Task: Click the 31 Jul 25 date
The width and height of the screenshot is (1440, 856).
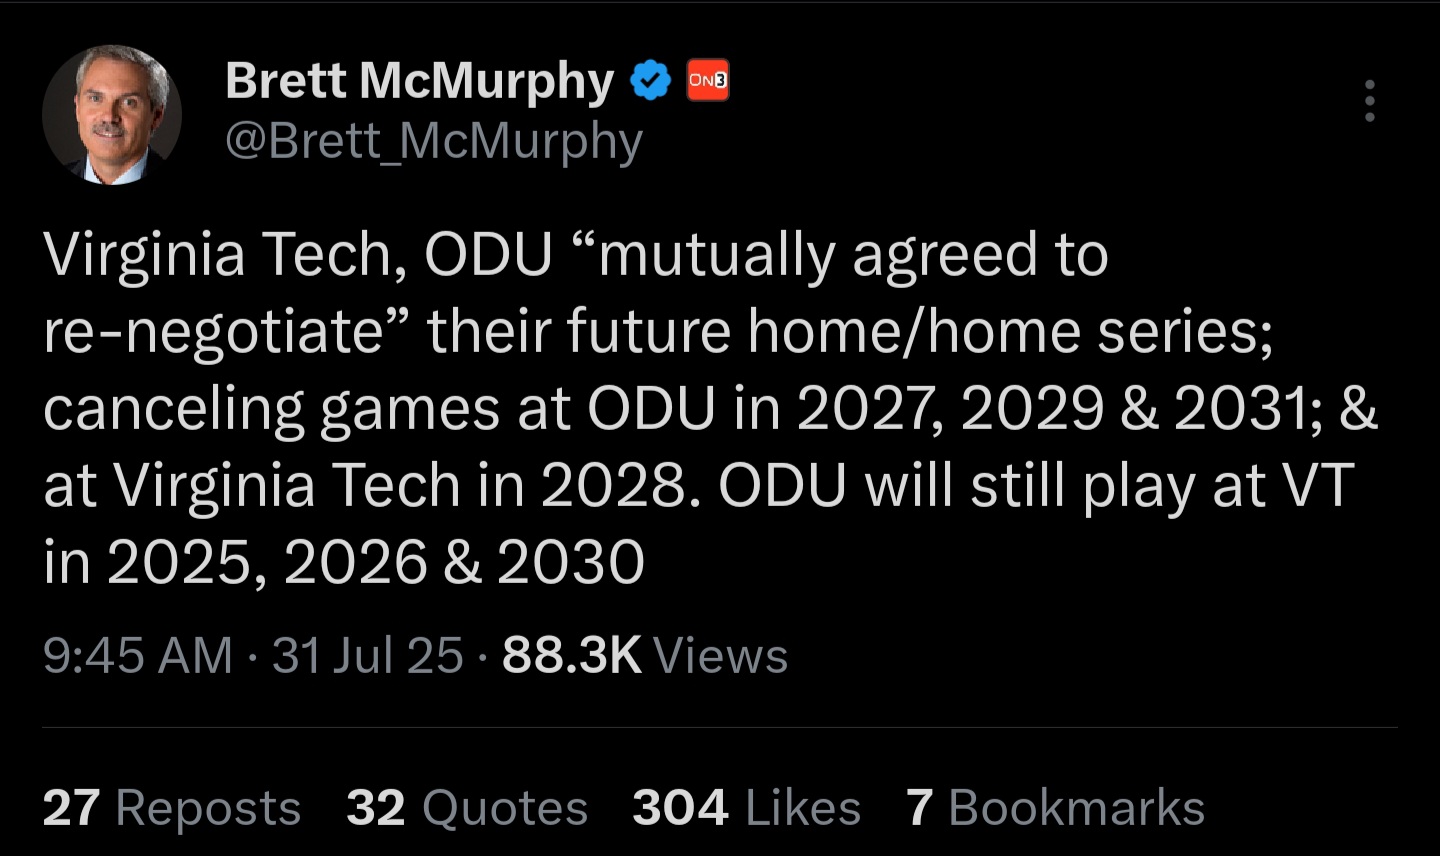Action: coord(367,656)
